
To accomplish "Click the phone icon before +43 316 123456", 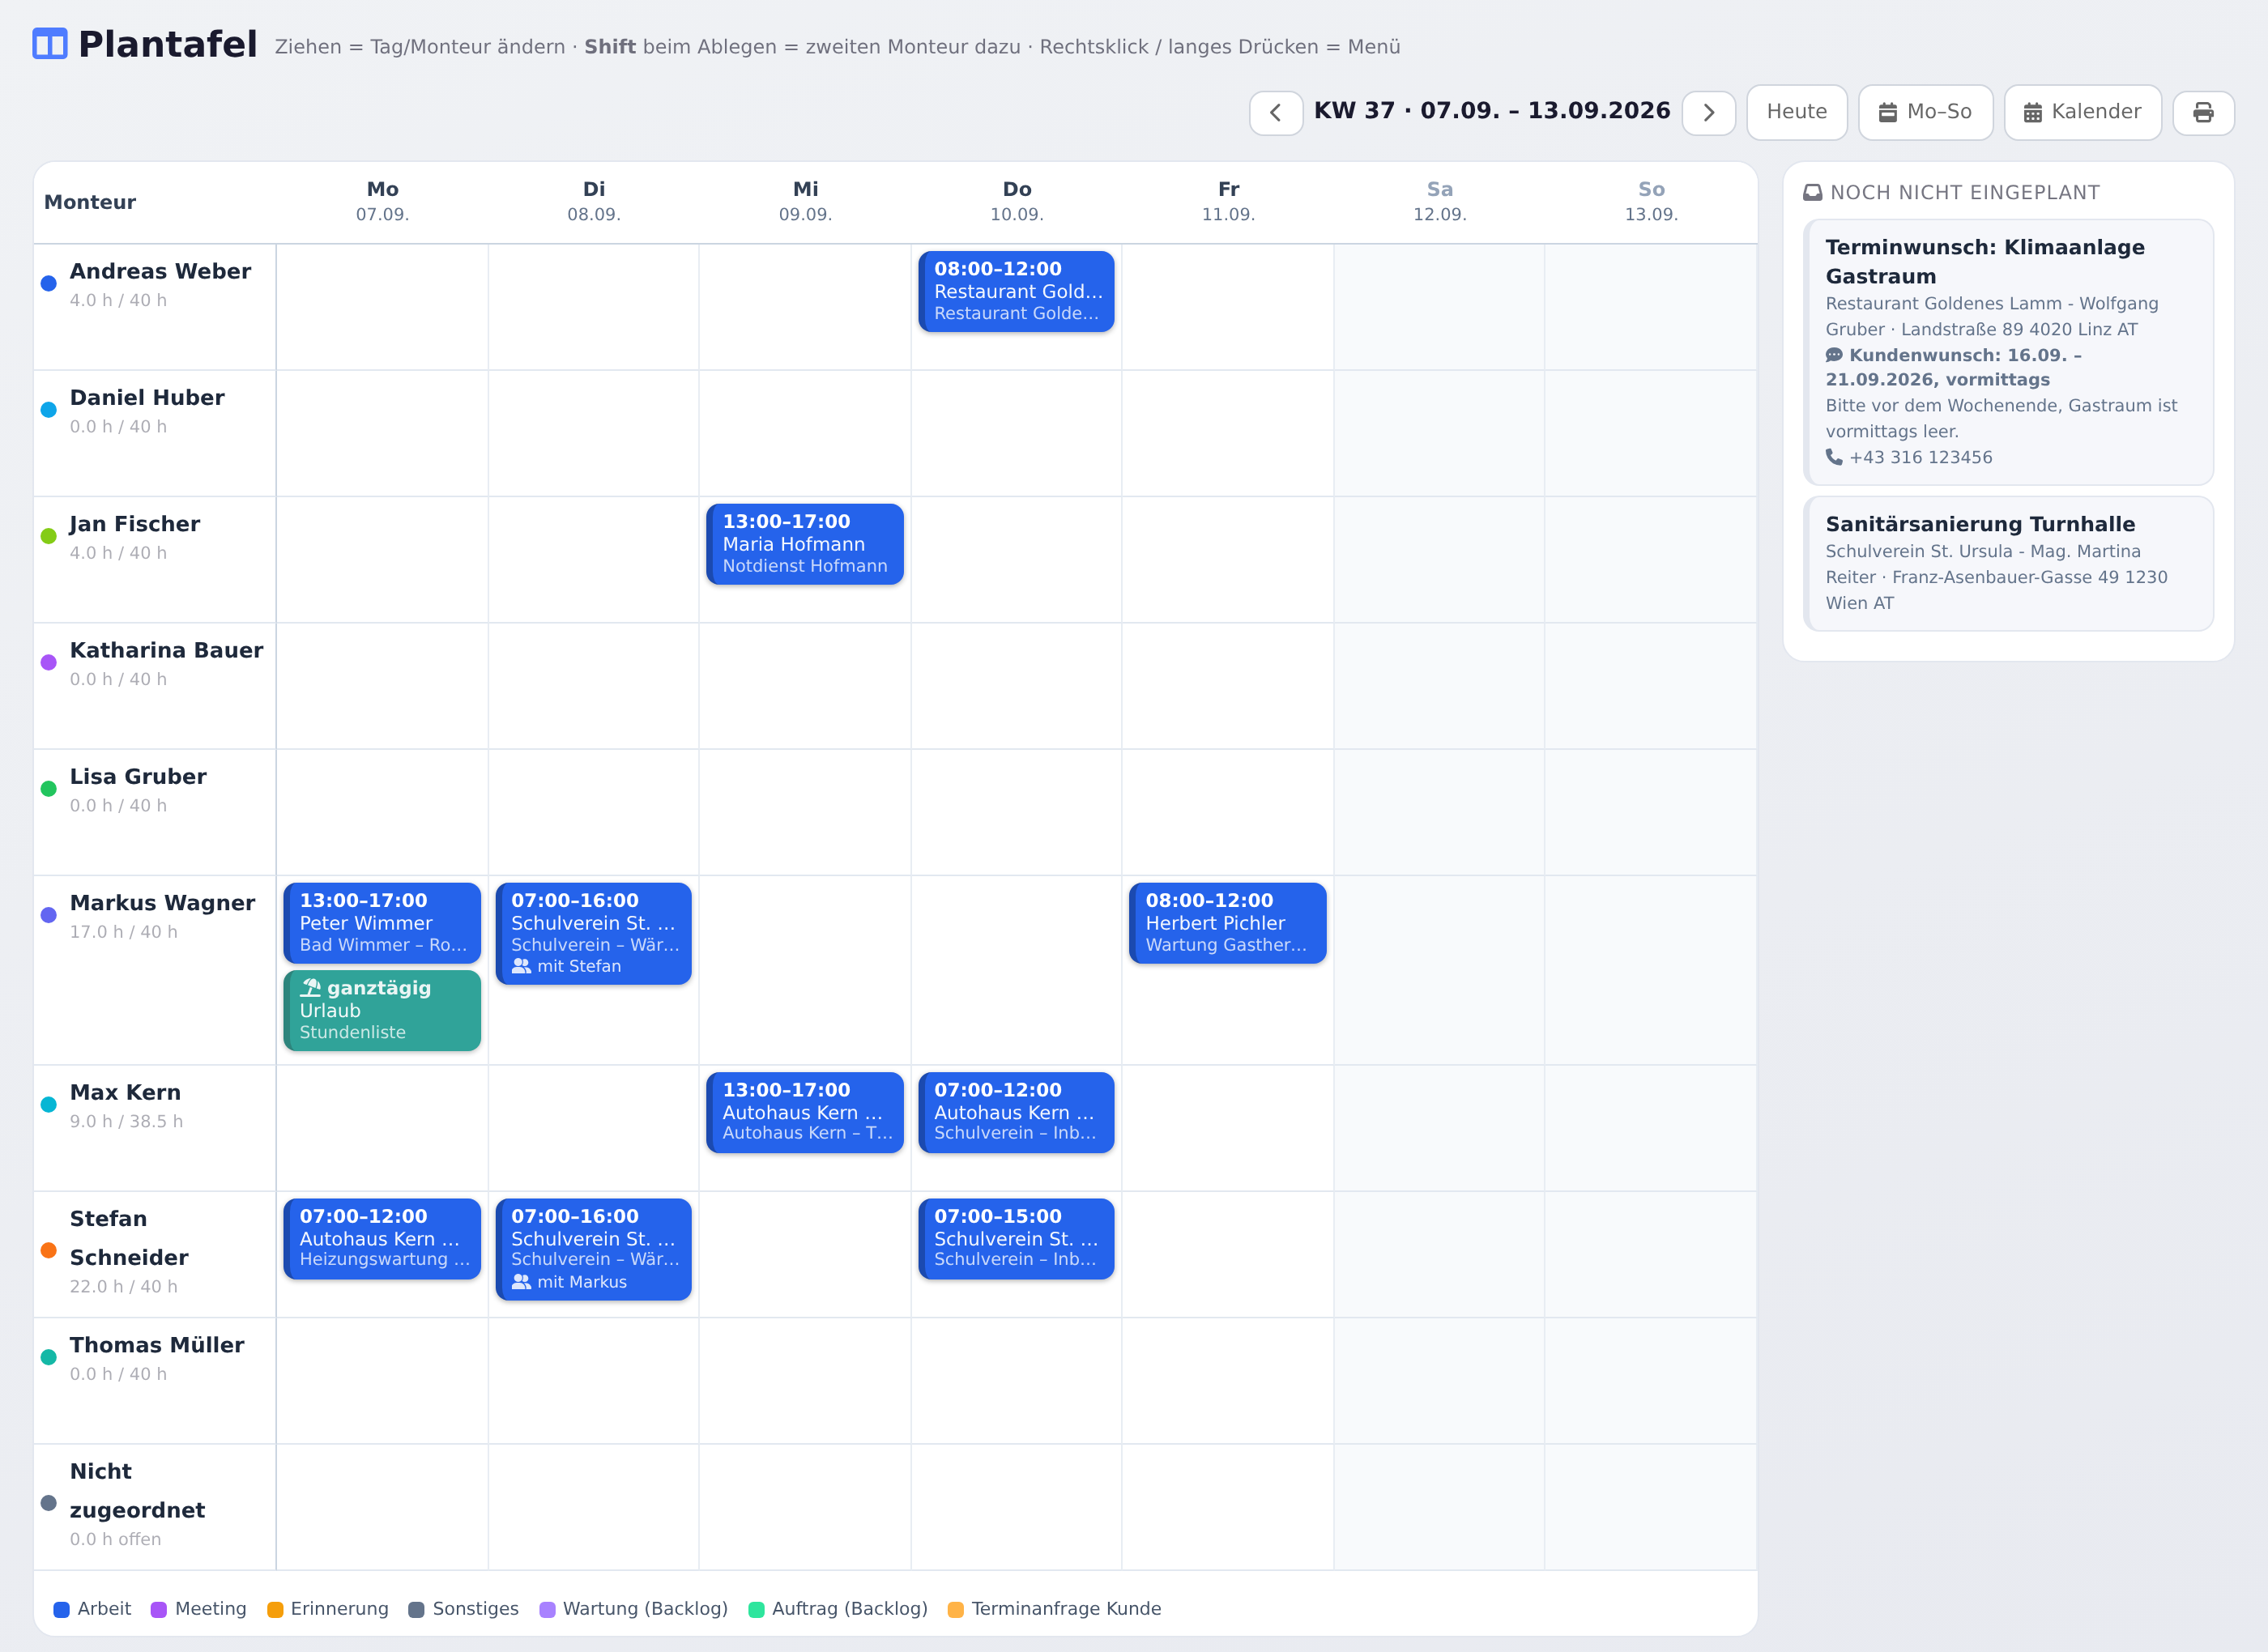I will click(1834, 457).
